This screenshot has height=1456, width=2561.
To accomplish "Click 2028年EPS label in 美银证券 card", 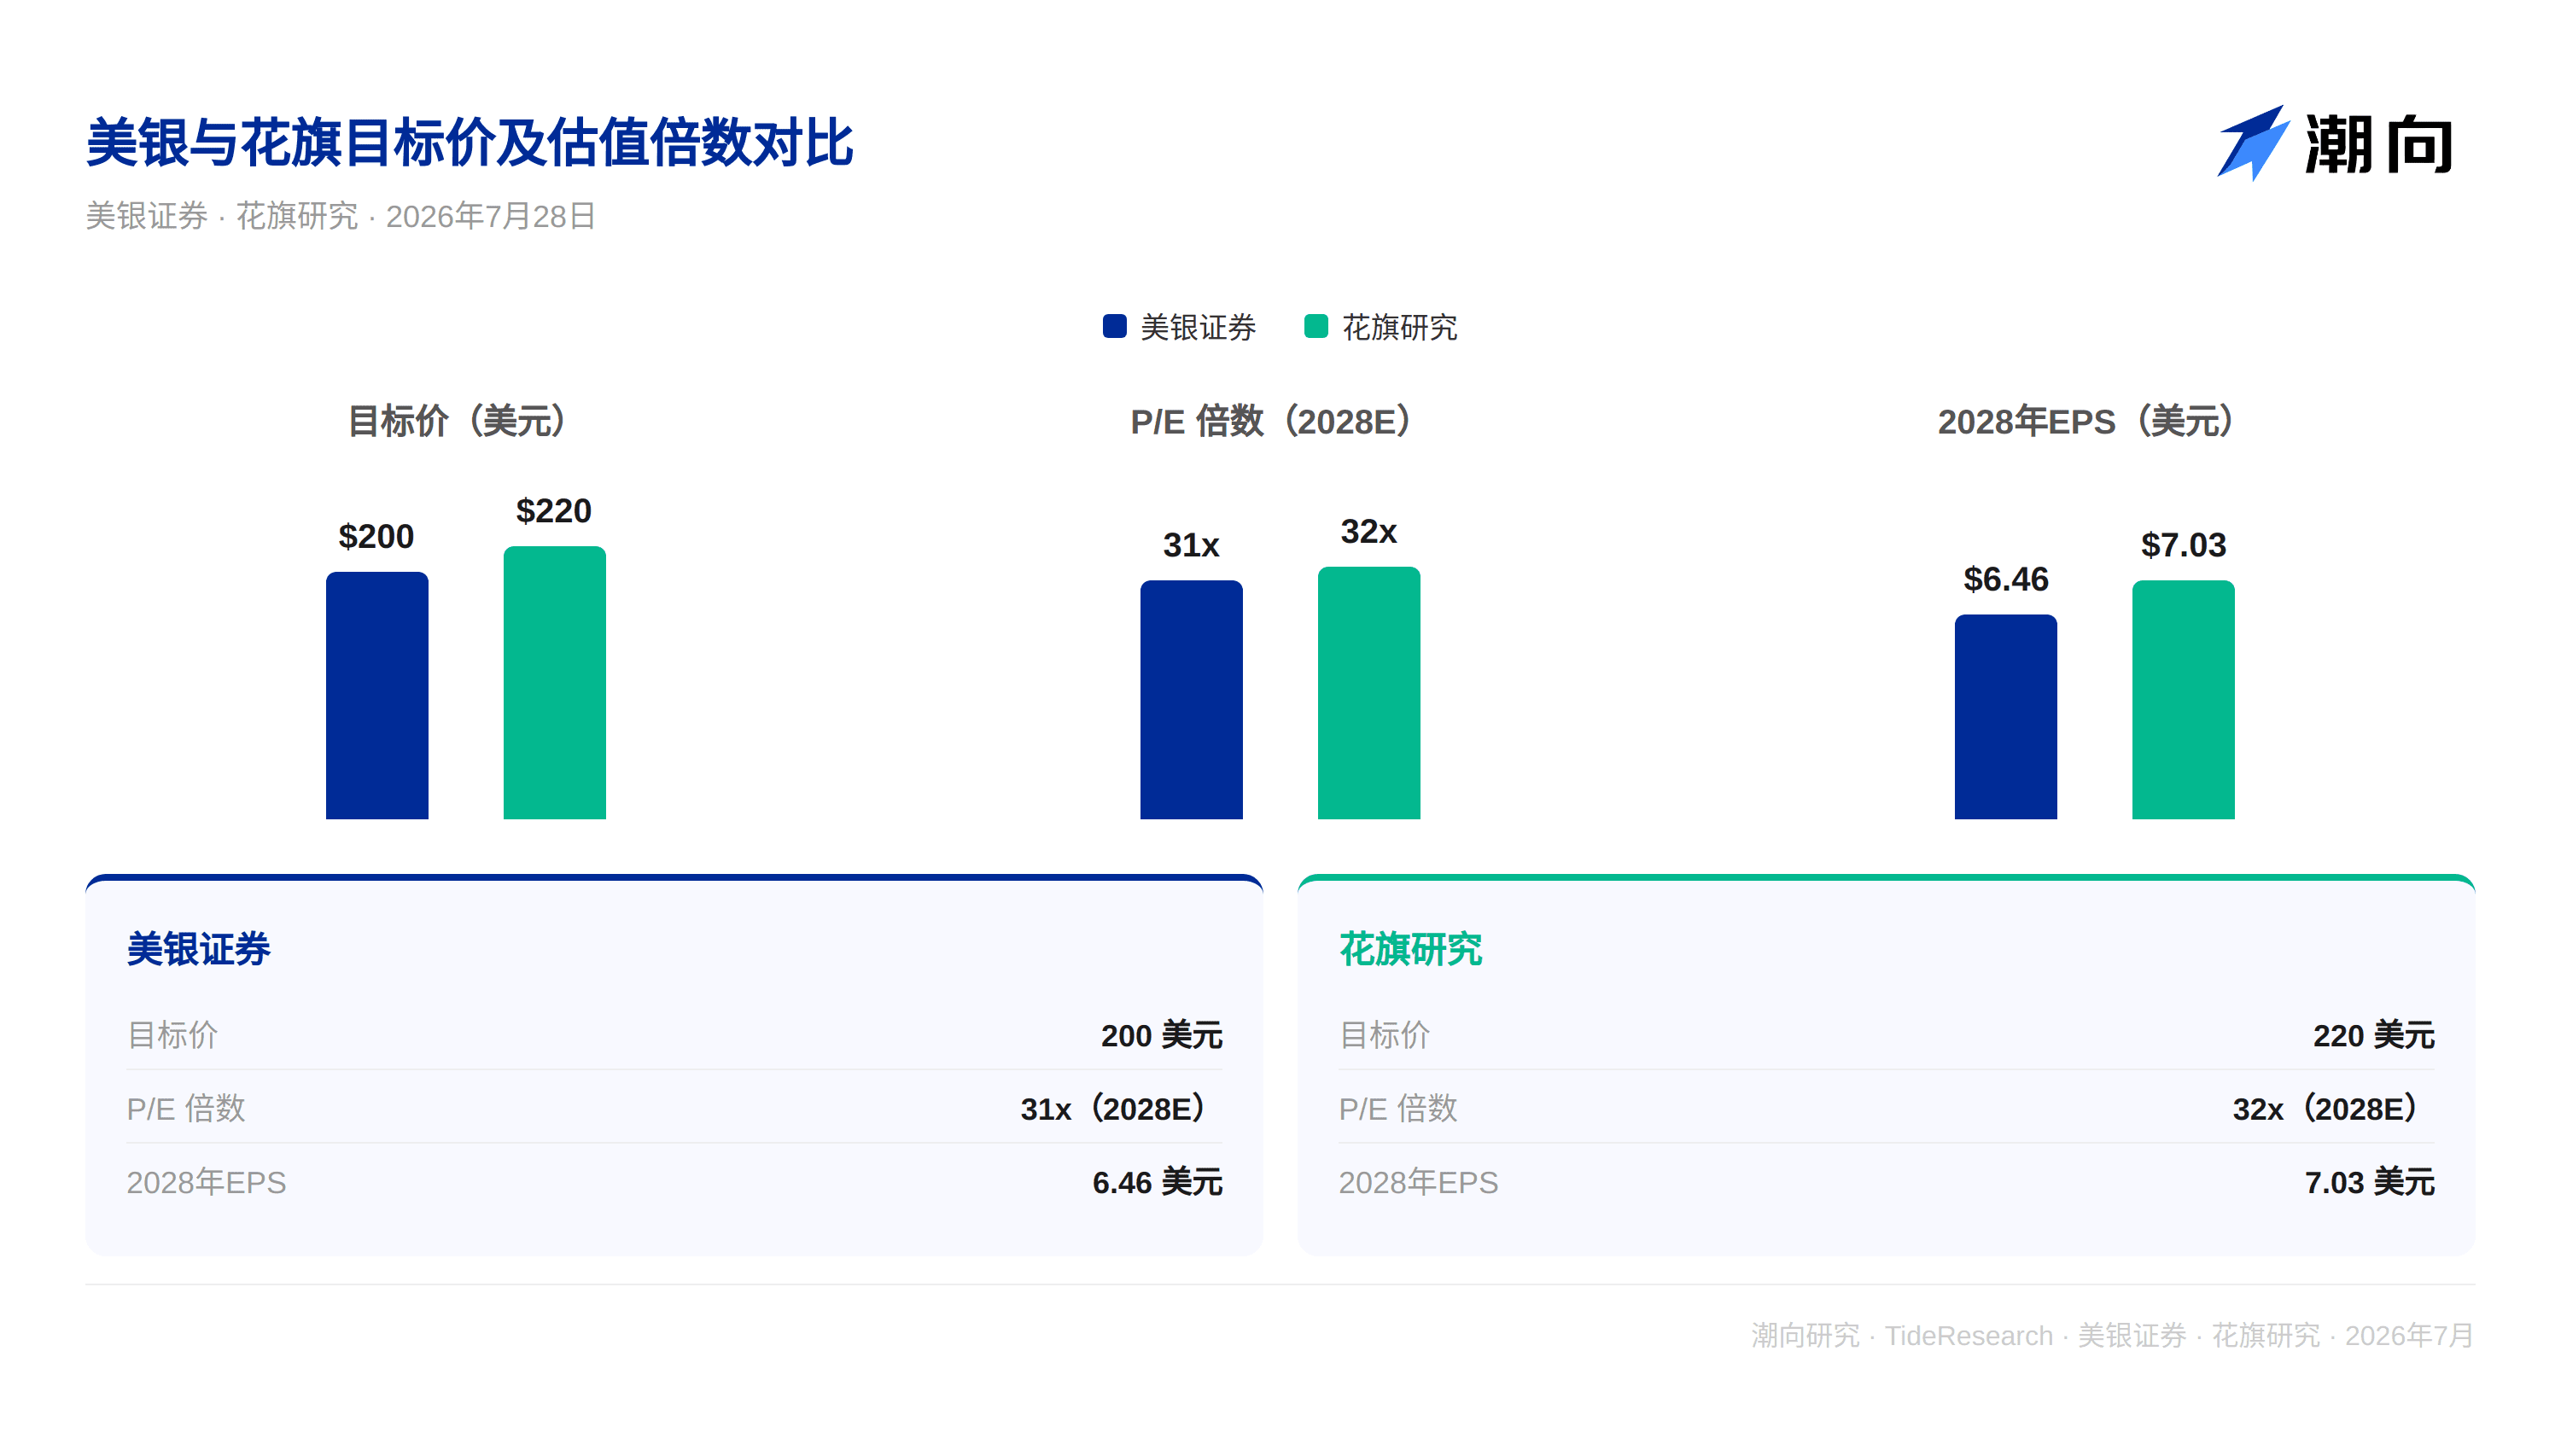I will coord(206,1182).
